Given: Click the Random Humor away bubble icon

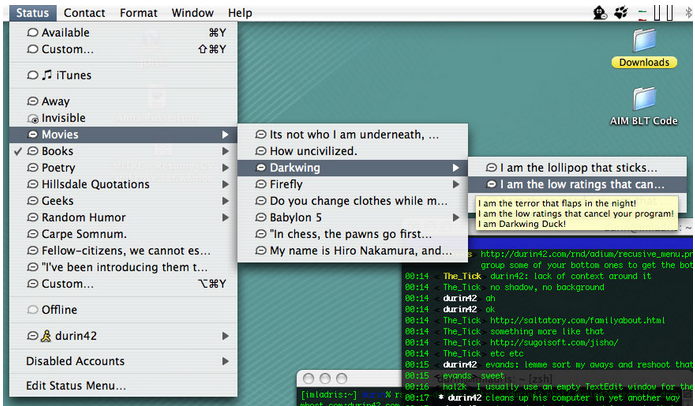Looking at the screenshot, I should click(32, 217).
